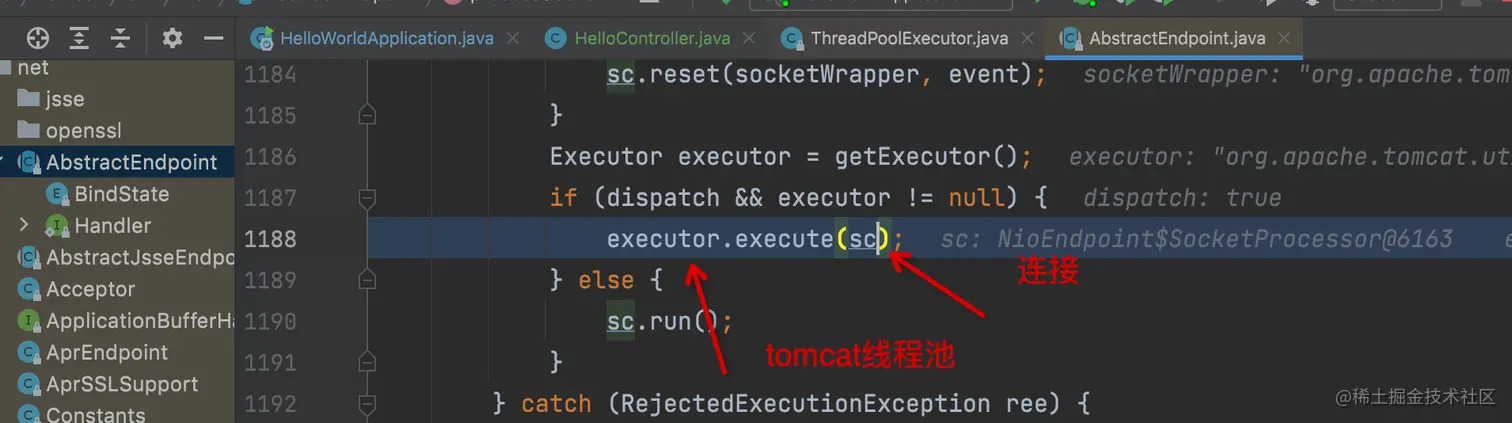Close the HelloWorldApplication.java tab

513,39
